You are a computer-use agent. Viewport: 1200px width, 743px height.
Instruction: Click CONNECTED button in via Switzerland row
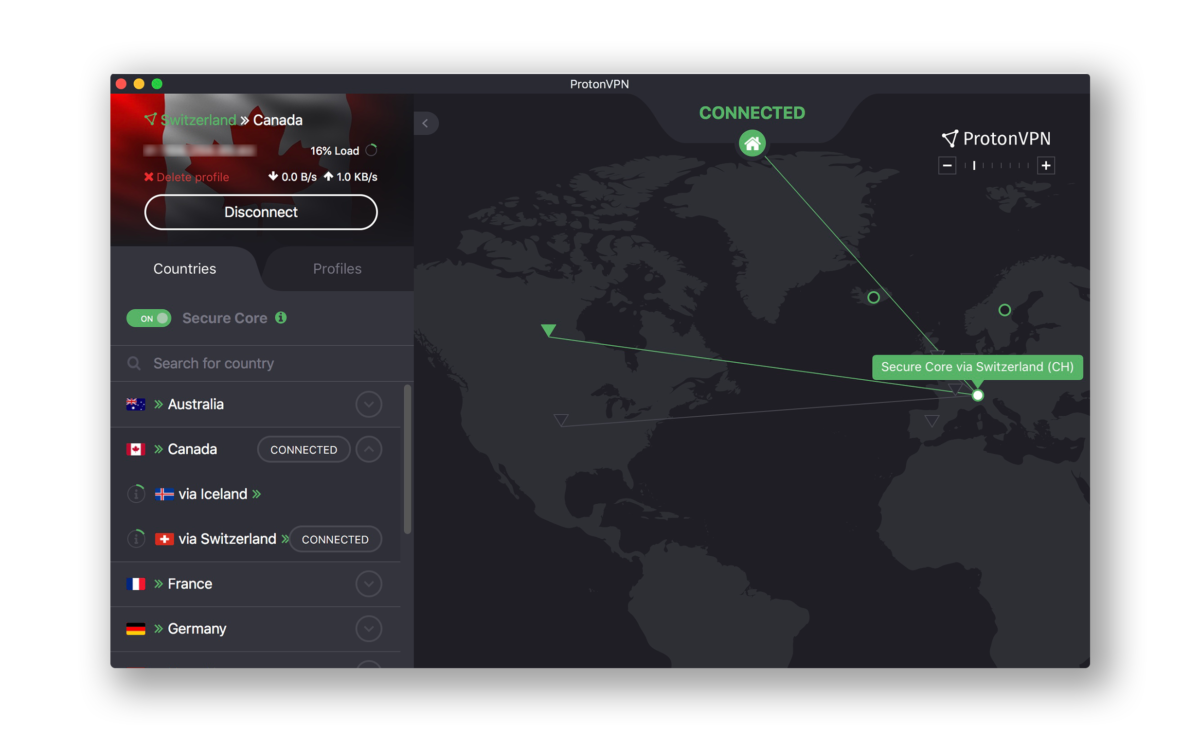[x=335, y=539]
